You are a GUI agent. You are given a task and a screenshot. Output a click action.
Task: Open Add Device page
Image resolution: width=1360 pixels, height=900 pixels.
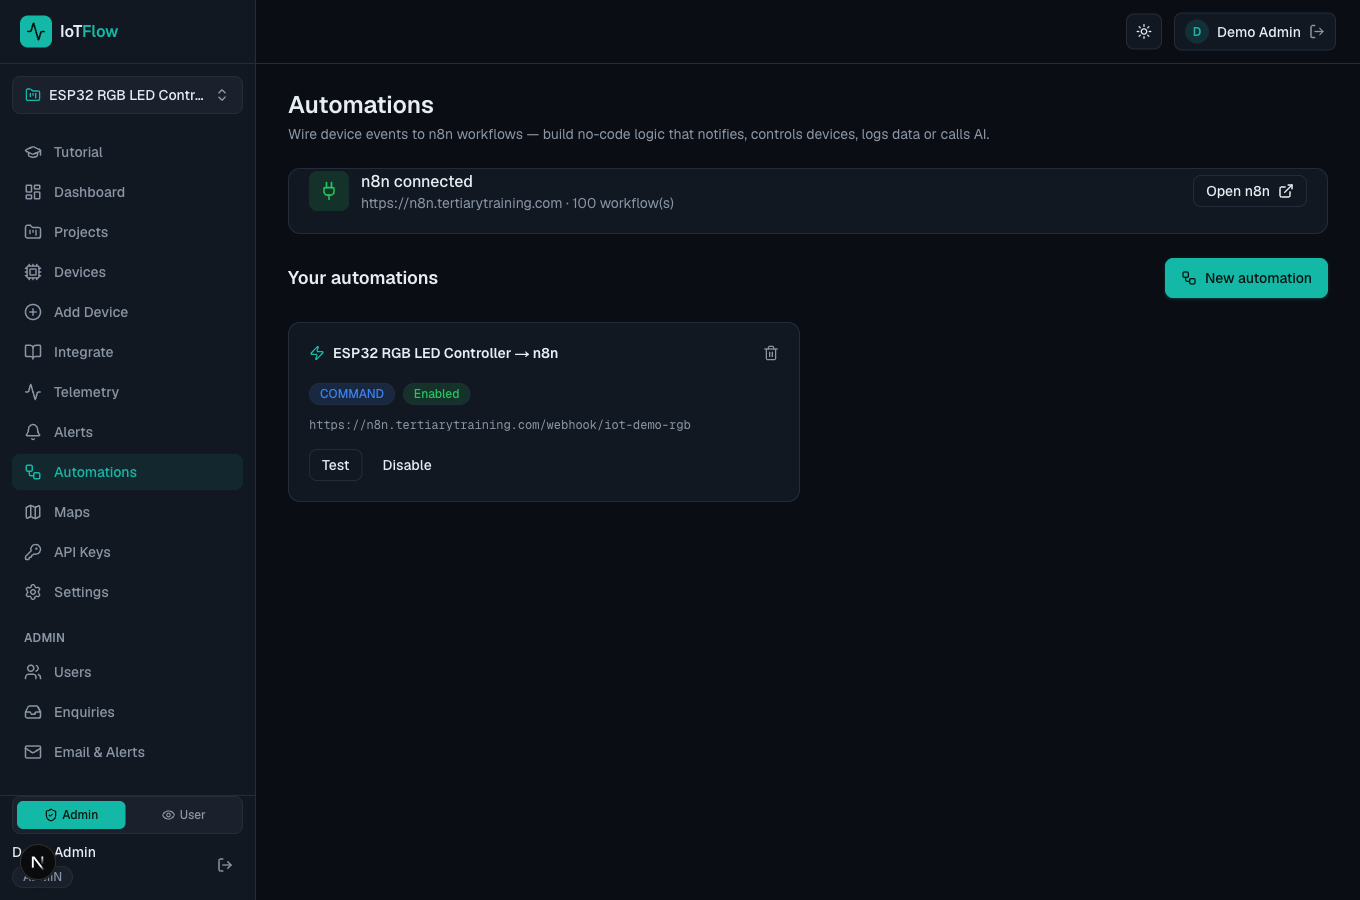(x=127, y=312)
